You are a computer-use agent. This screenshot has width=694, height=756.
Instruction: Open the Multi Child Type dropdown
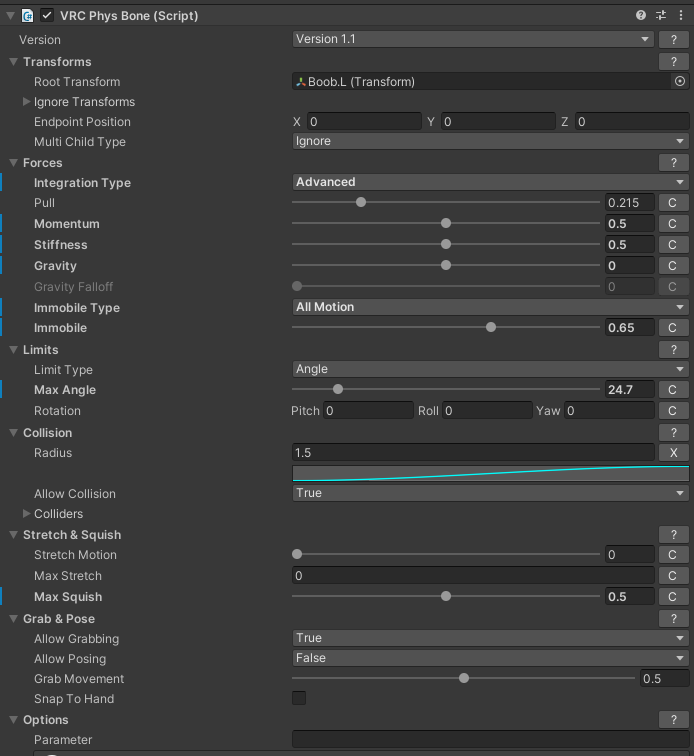[x=490, y=141]
